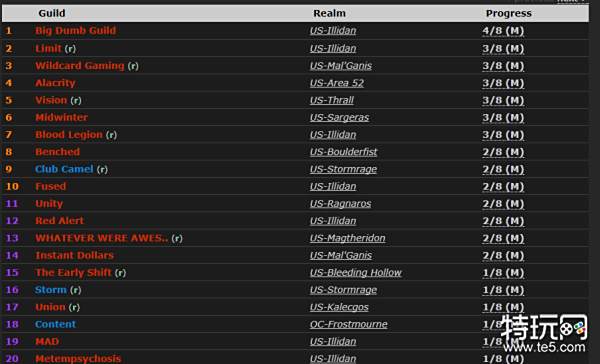Open the 3/8 (M) progress for Limit
The height and width of the screenshot is (364, 600).
coord(503,49)
